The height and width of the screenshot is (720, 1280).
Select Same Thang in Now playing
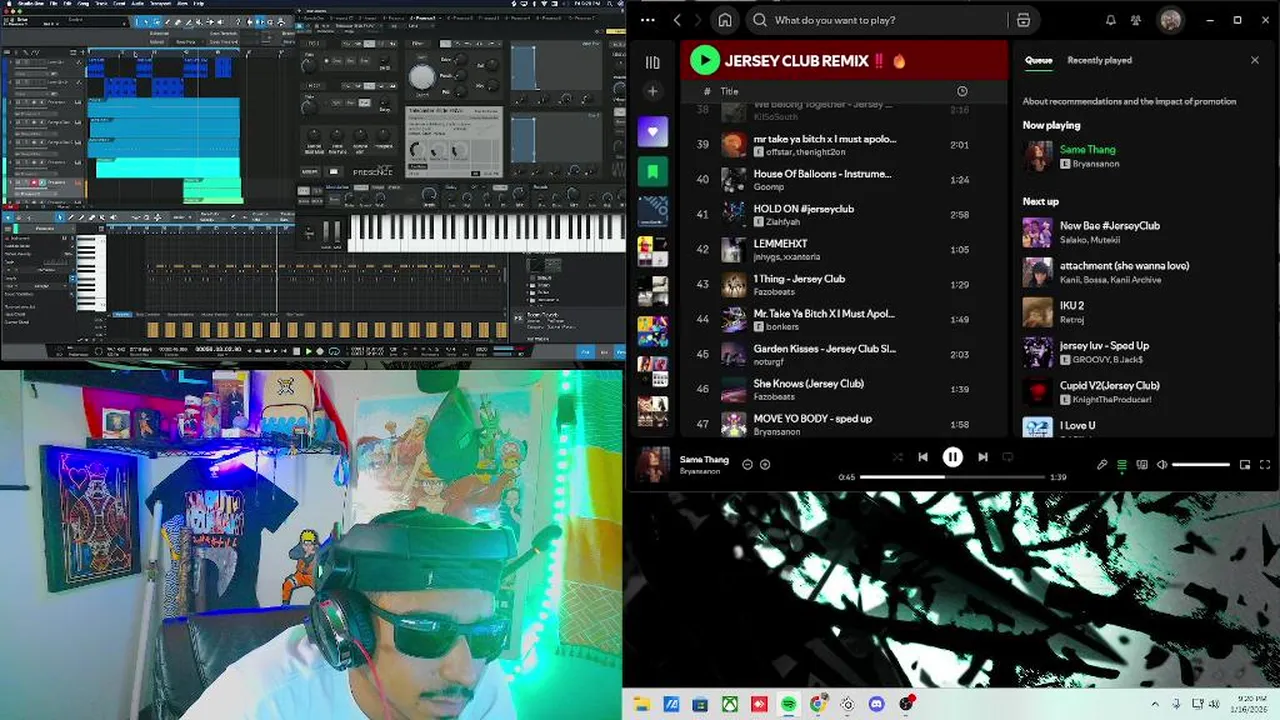pyautogui.click(x=1087, y=149)
